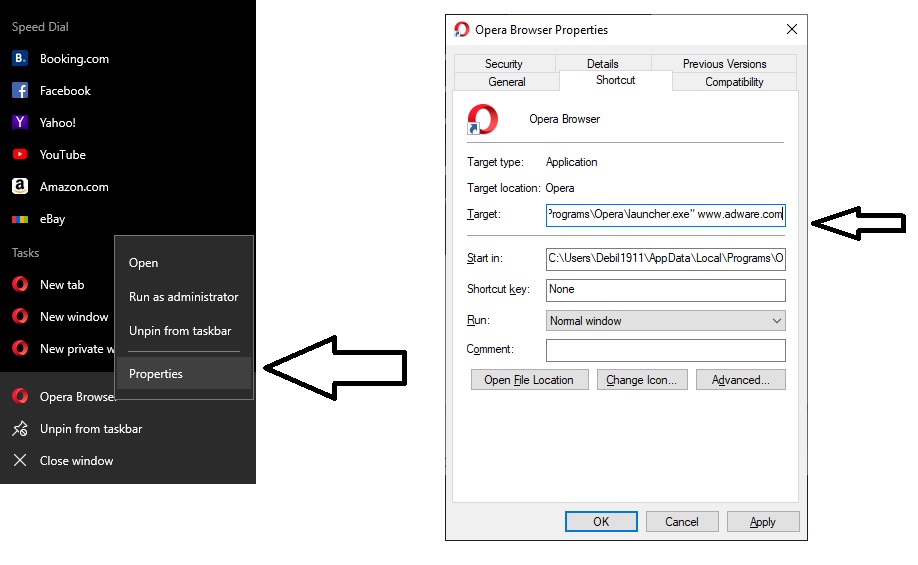
Task: Open the Compatibility tab
Action: (x=734, y=82)
